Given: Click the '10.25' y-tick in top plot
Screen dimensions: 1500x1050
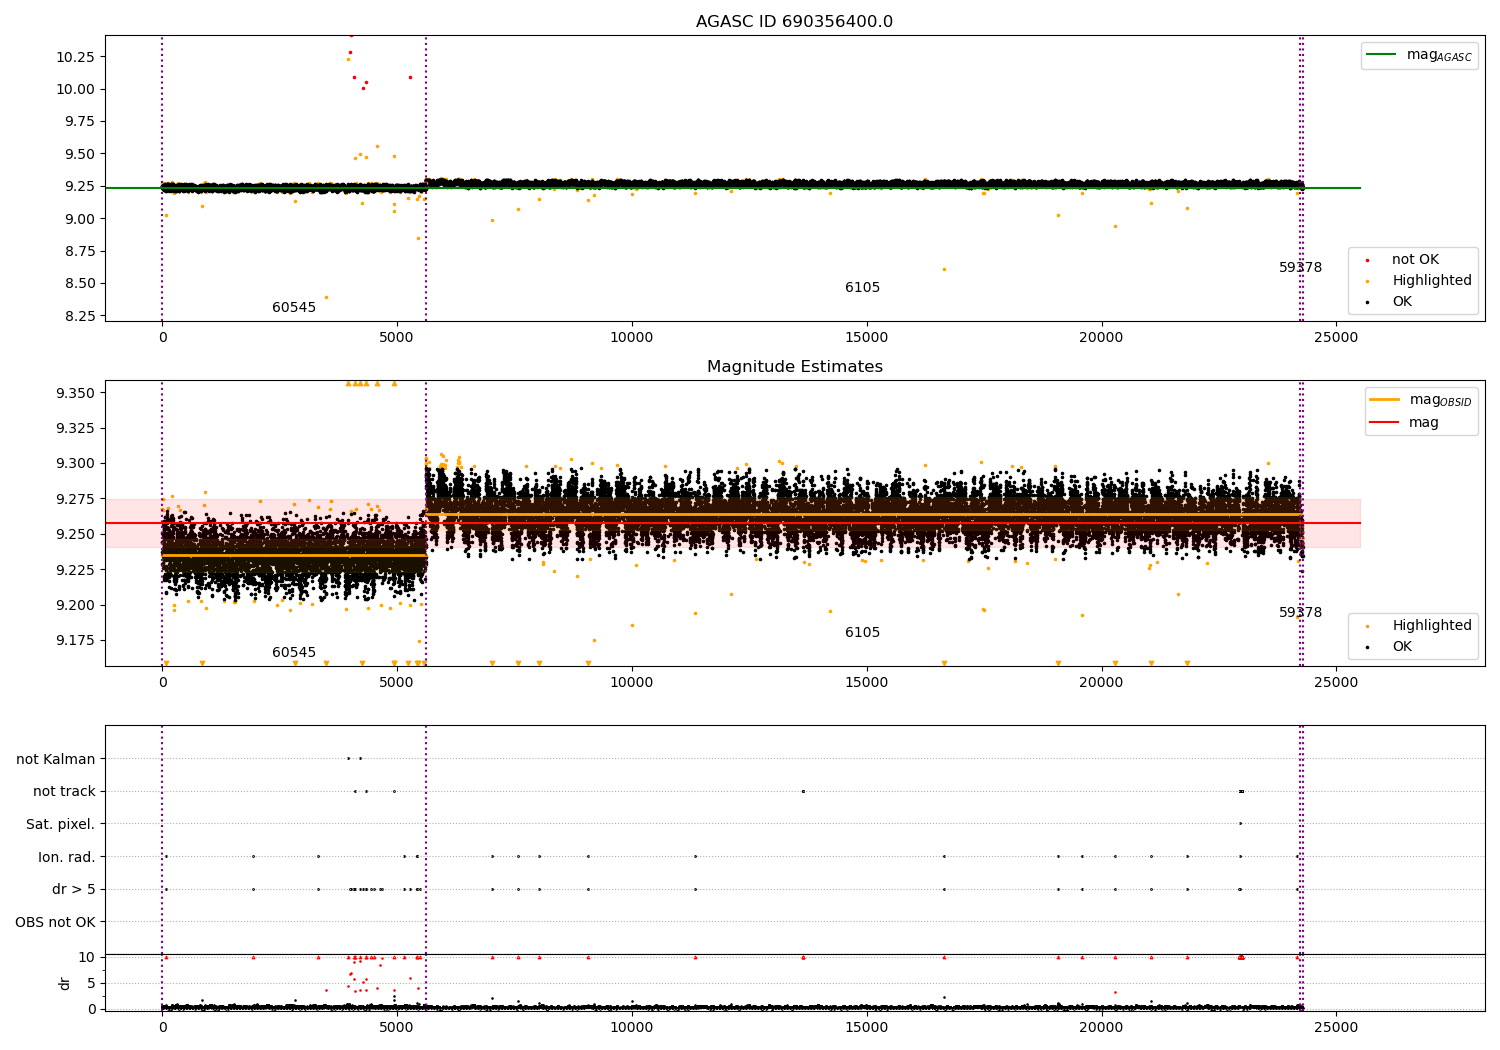Looking at the screenshot, I should (76, 57).
